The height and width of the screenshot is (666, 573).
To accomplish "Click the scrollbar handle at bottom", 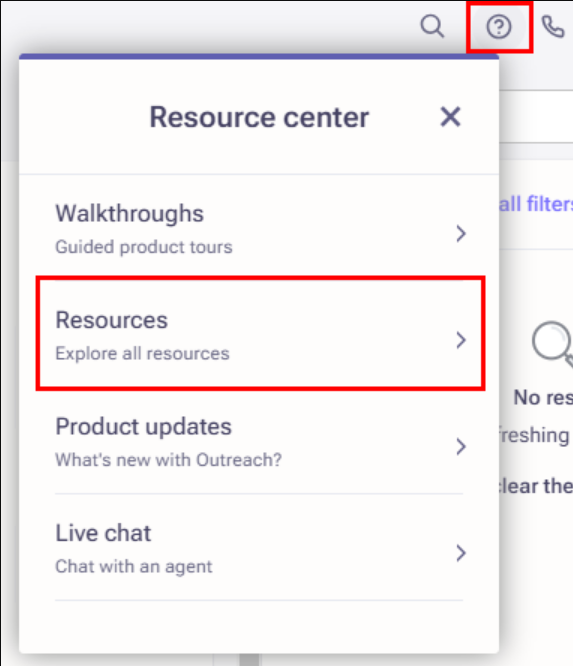I will point(249,660).
